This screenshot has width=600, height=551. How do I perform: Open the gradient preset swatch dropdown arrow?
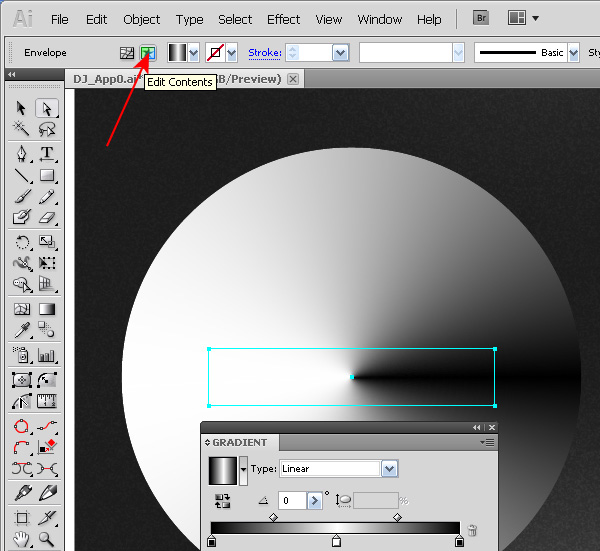pyautogui.click(x=243, y=470)
